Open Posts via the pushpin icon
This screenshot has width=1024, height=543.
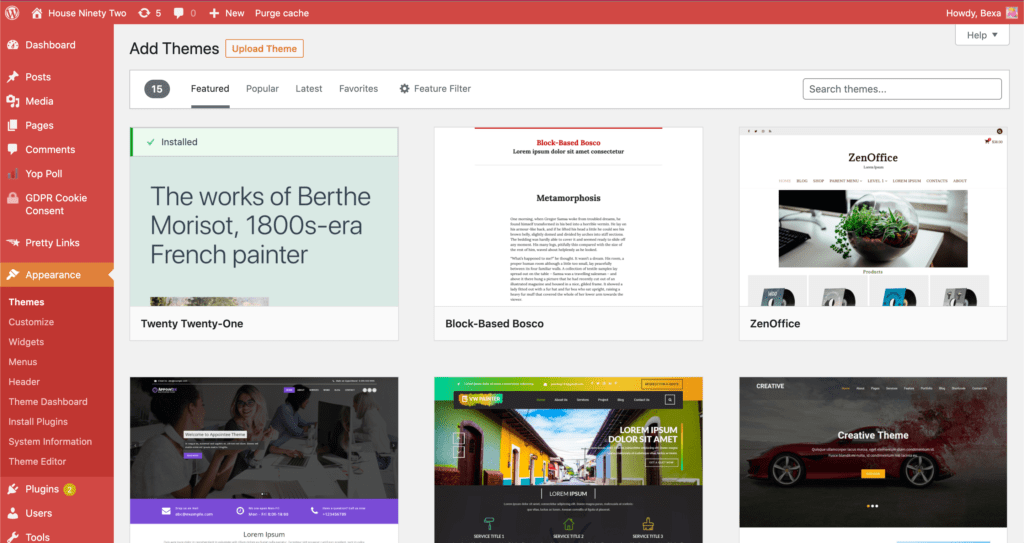[x=13, y=77]
